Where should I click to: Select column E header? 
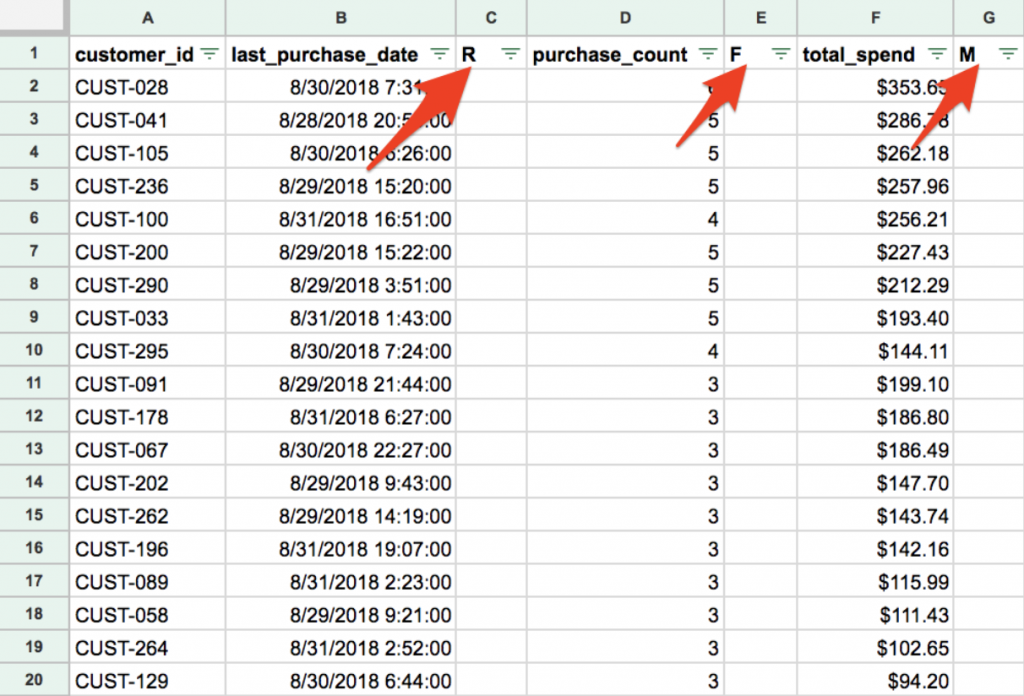760,18
